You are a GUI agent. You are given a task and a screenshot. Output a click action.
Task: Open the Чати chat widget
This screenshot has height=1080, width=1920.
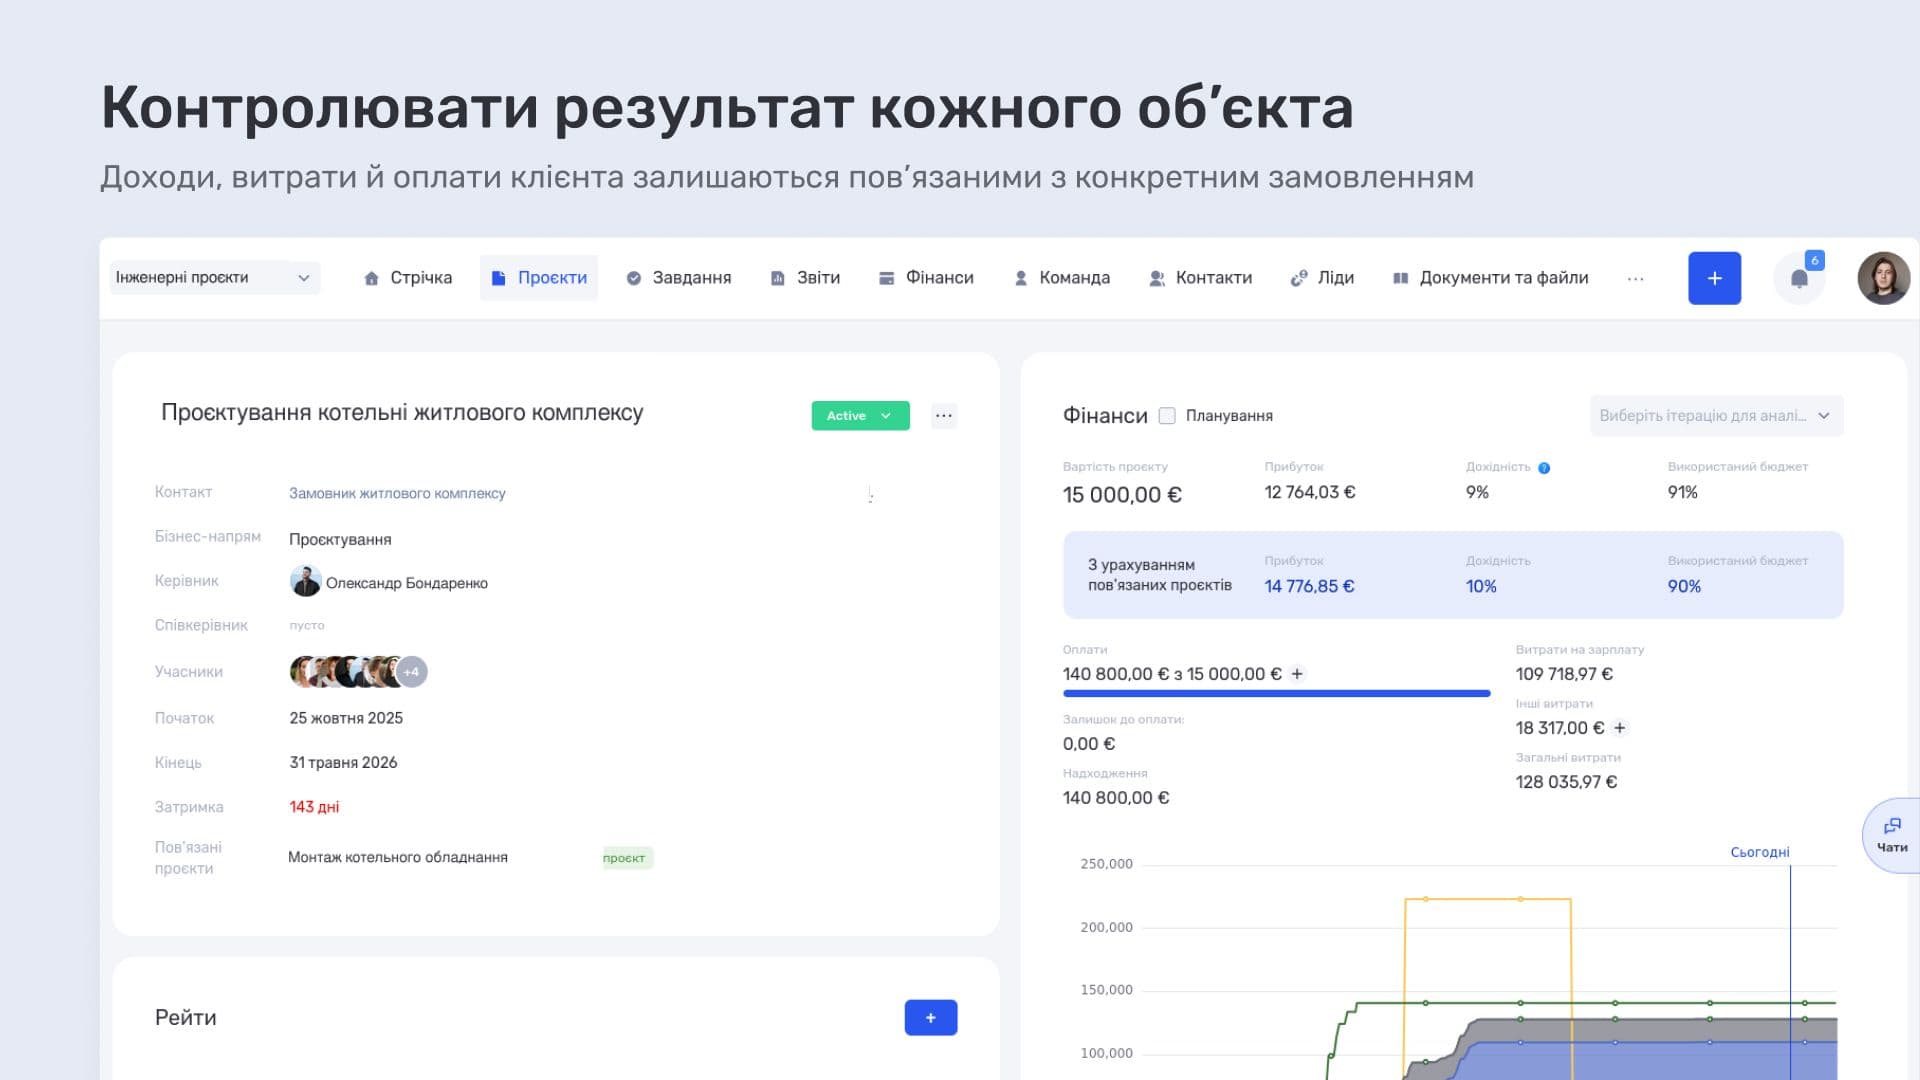pos(1891,835)
